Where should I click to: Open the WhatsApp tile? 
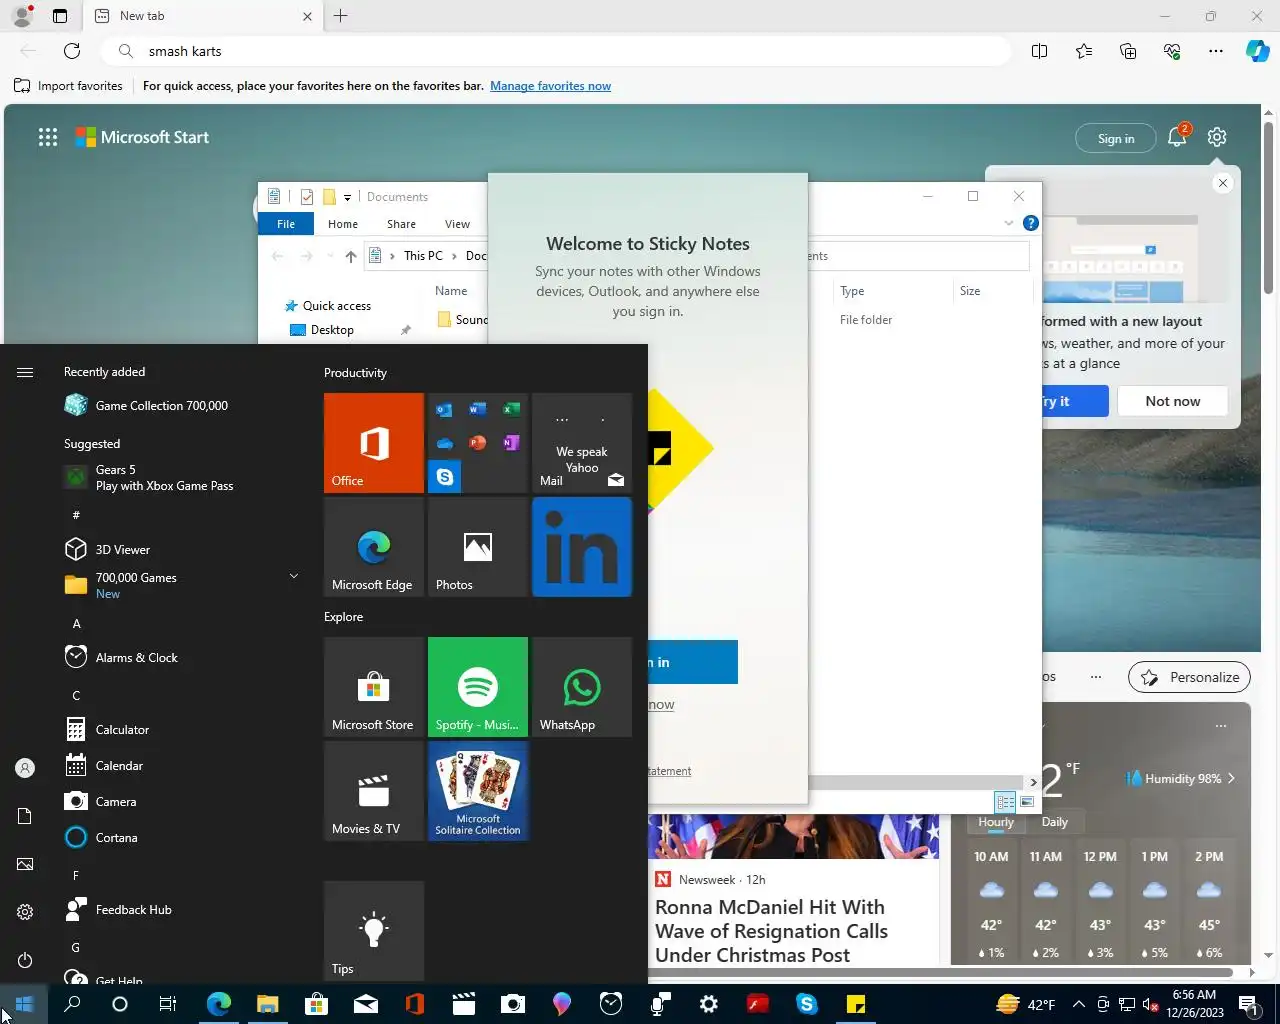point(582,687)
